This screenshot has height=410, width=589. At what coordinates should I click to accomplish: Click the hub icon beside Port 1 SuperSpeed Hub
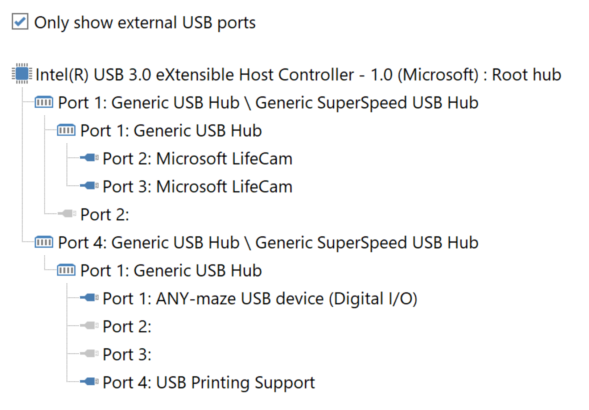click(x=44, y=102)
